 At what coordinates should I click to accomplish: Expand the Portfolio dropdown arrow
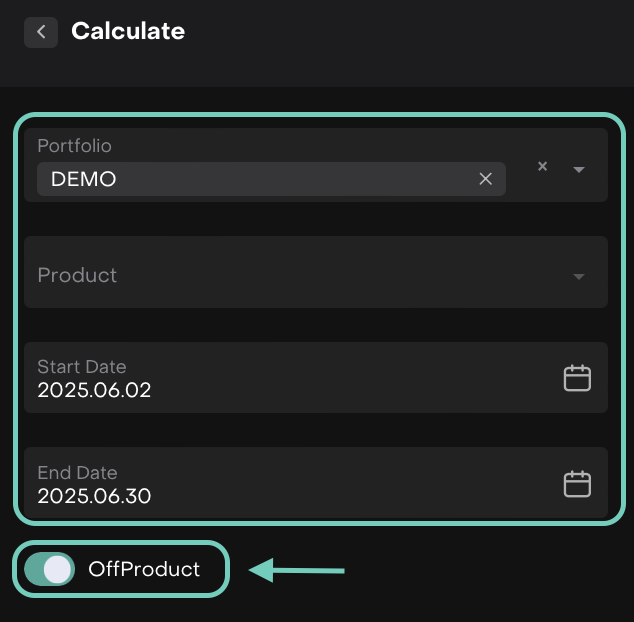(579, 169)
